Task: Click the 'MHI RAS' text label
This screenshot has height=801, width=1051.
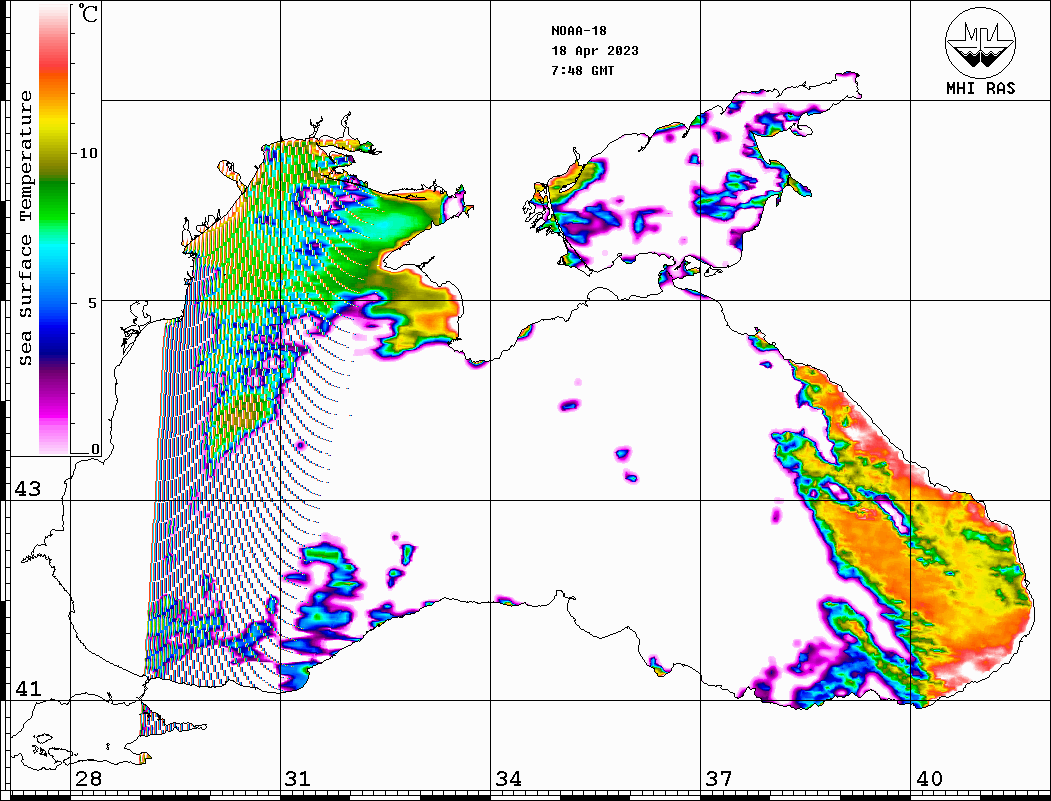Action: [980, 88]
